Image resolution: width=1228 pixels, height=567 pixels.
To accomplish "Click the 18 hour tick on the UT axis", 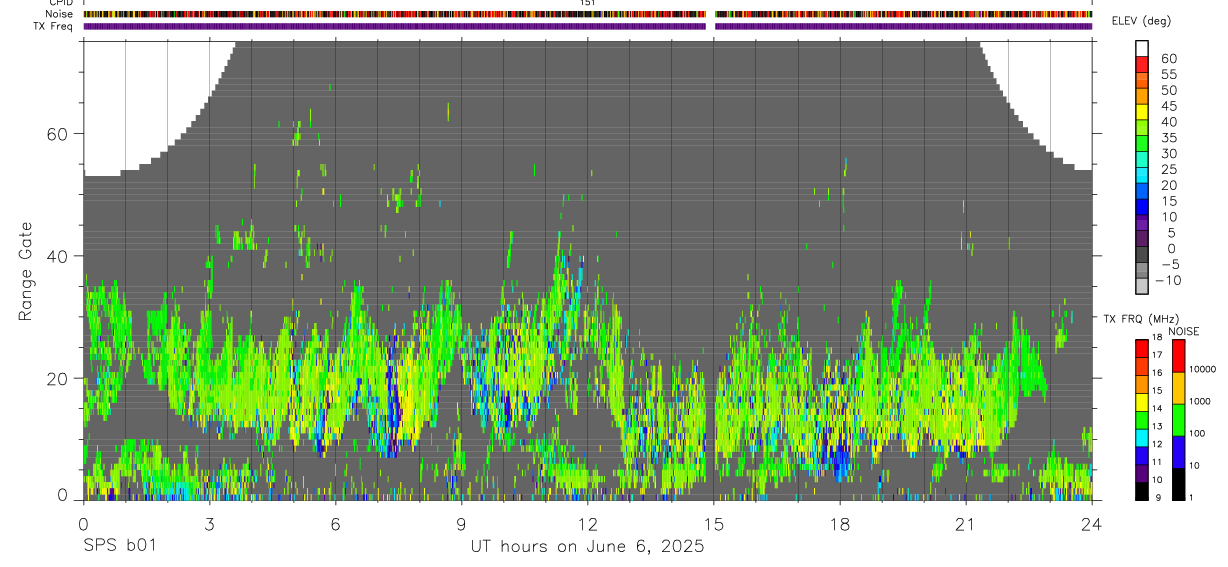I will pos(840,523).
